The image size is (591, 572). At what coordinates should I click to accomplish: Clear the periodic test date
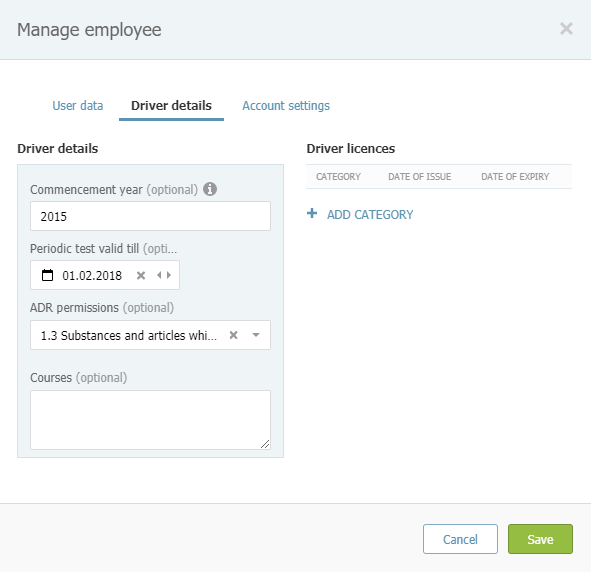point(141,275)
